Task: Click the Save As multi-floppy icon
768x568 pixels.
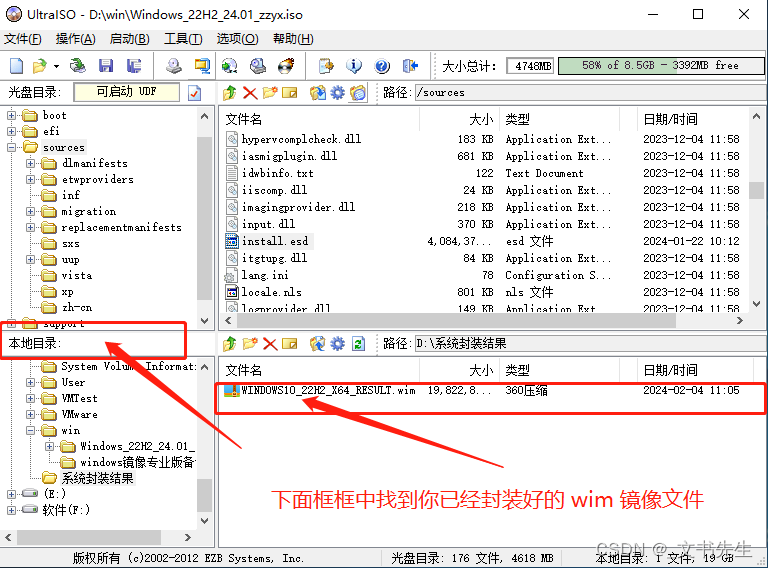Action: 134,66
